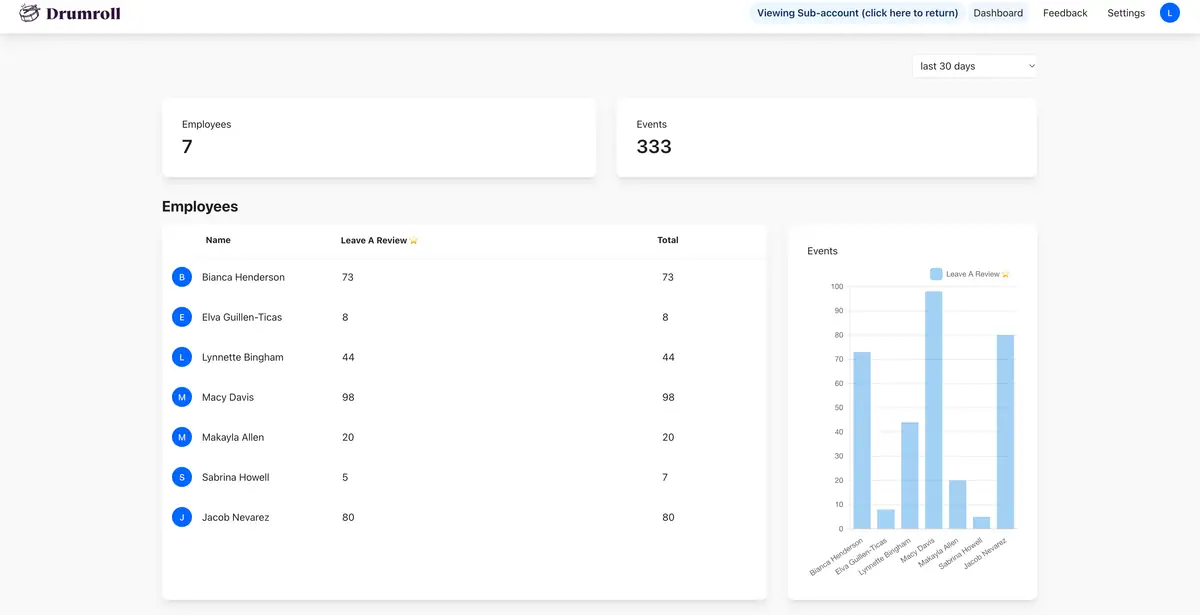Screen dimensions: 1200x615
Task: Open the Feedback nav item
Action: tap(1065, 13)
